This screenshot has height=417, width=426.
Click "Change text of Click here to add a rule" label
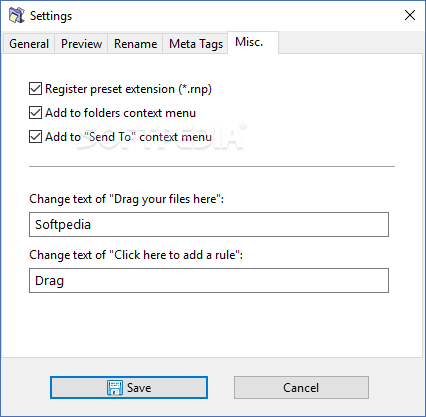(136, 255)
